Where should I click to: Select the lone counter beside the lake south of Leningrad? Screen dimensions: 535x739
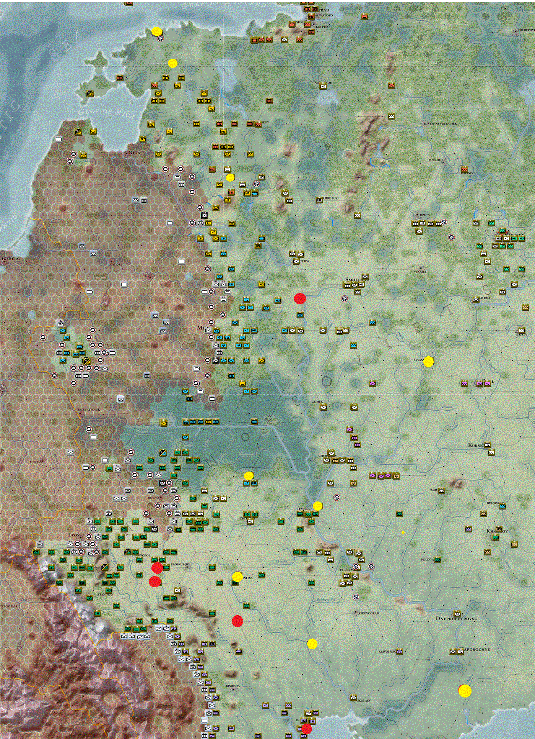coord(323,86)
